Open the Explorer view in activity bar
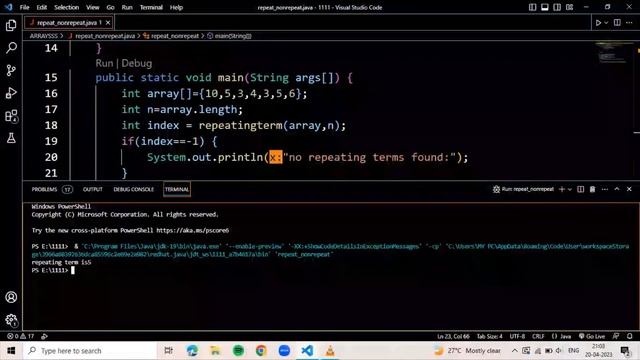 (x=11, y=25)
